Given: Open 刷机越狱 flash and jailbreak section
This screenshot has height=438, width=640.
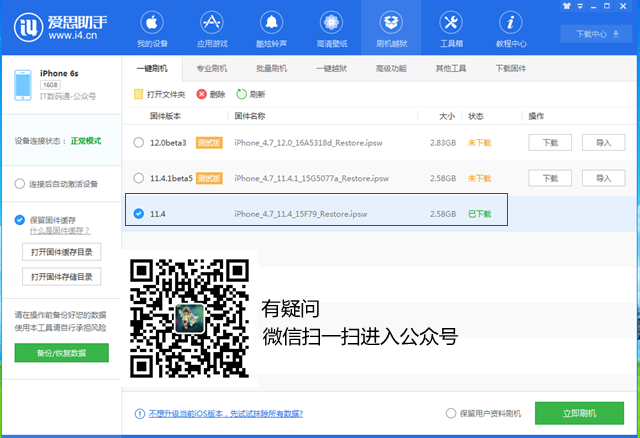Looking at the screenshot, I should [391, 29].
